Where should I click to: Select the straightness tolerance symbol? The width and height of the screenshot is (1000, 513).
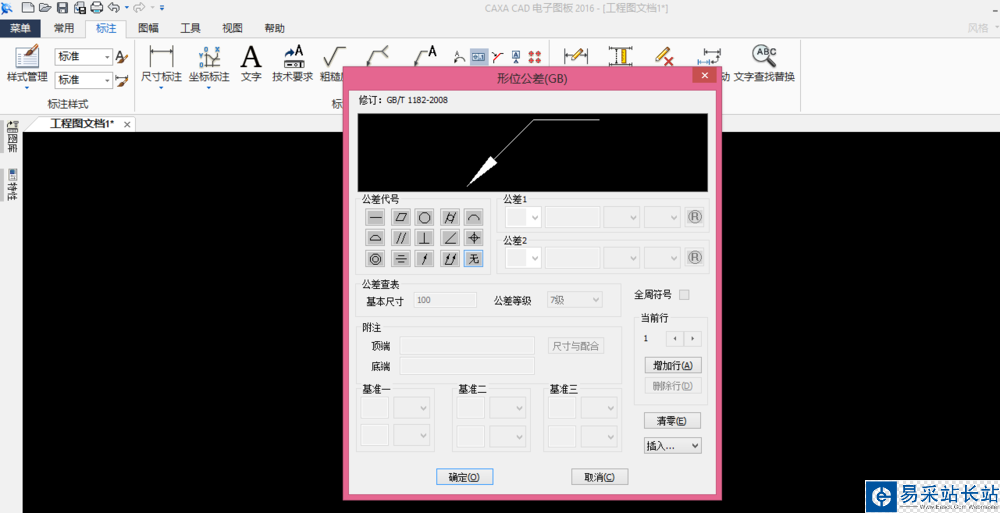tap(375, 218)
